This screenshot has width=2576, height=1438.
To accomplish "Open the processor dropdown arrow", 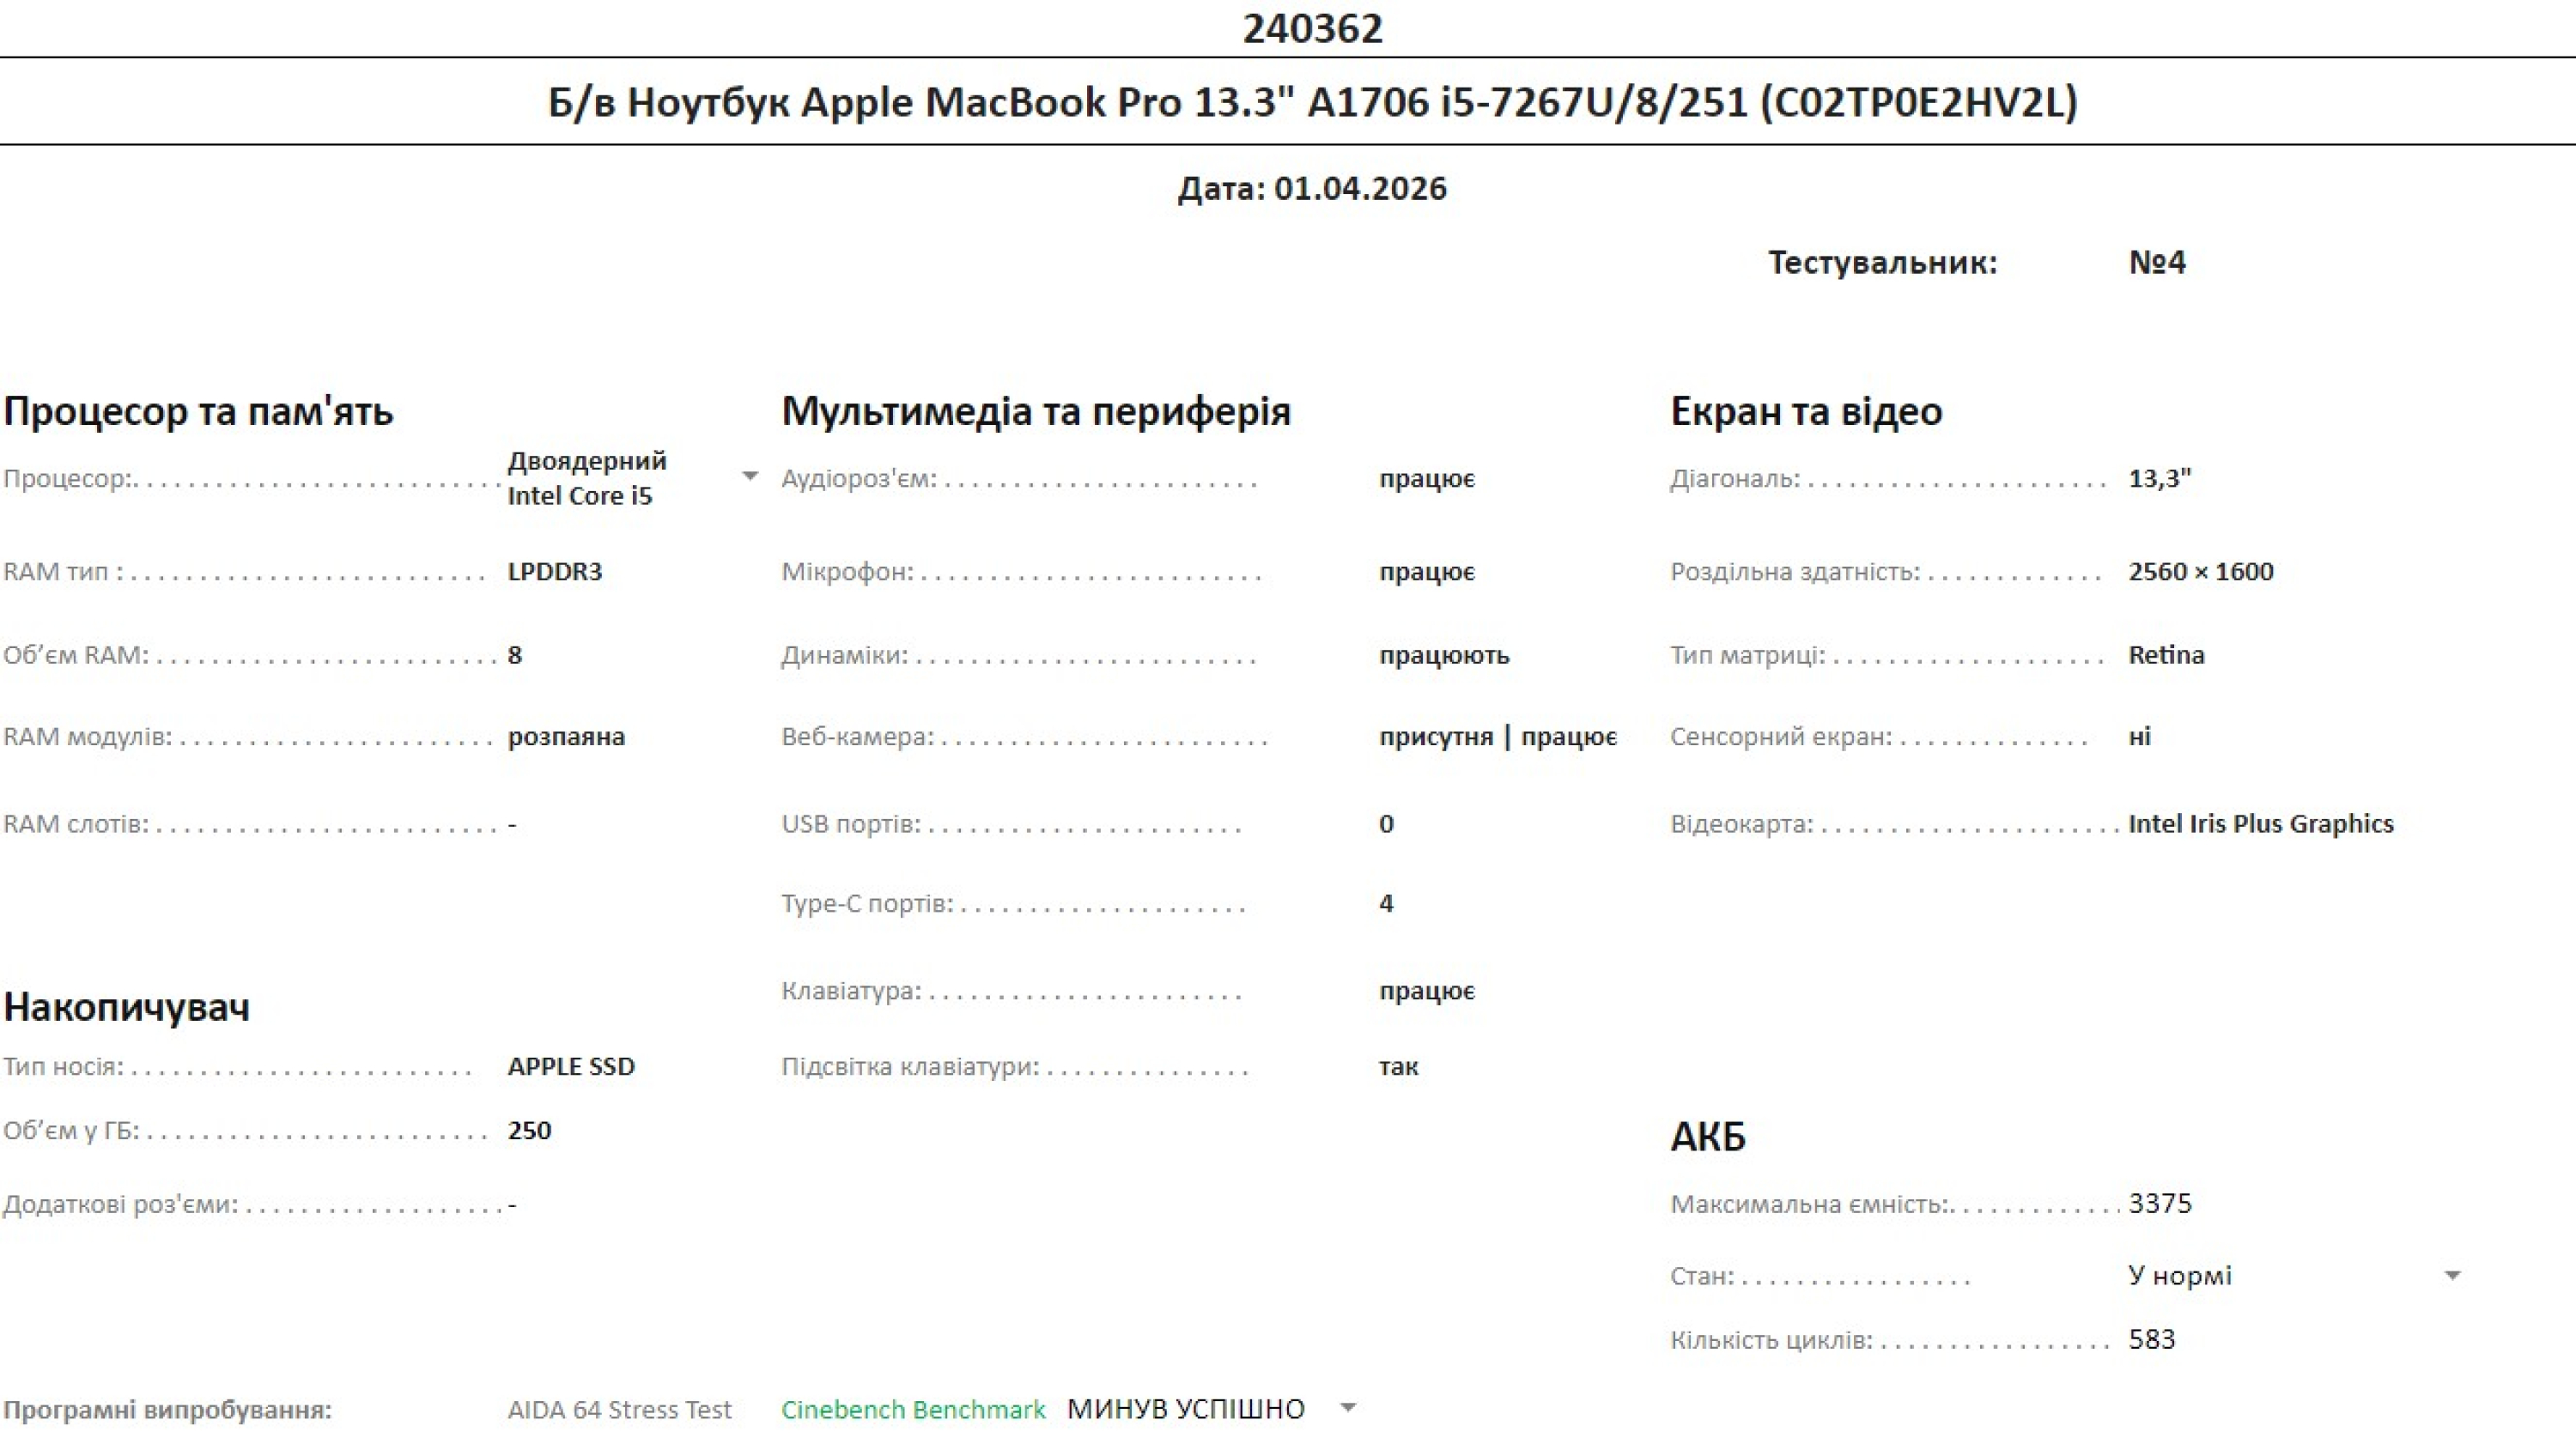I will pyautogui.click(x=750, y=477).
